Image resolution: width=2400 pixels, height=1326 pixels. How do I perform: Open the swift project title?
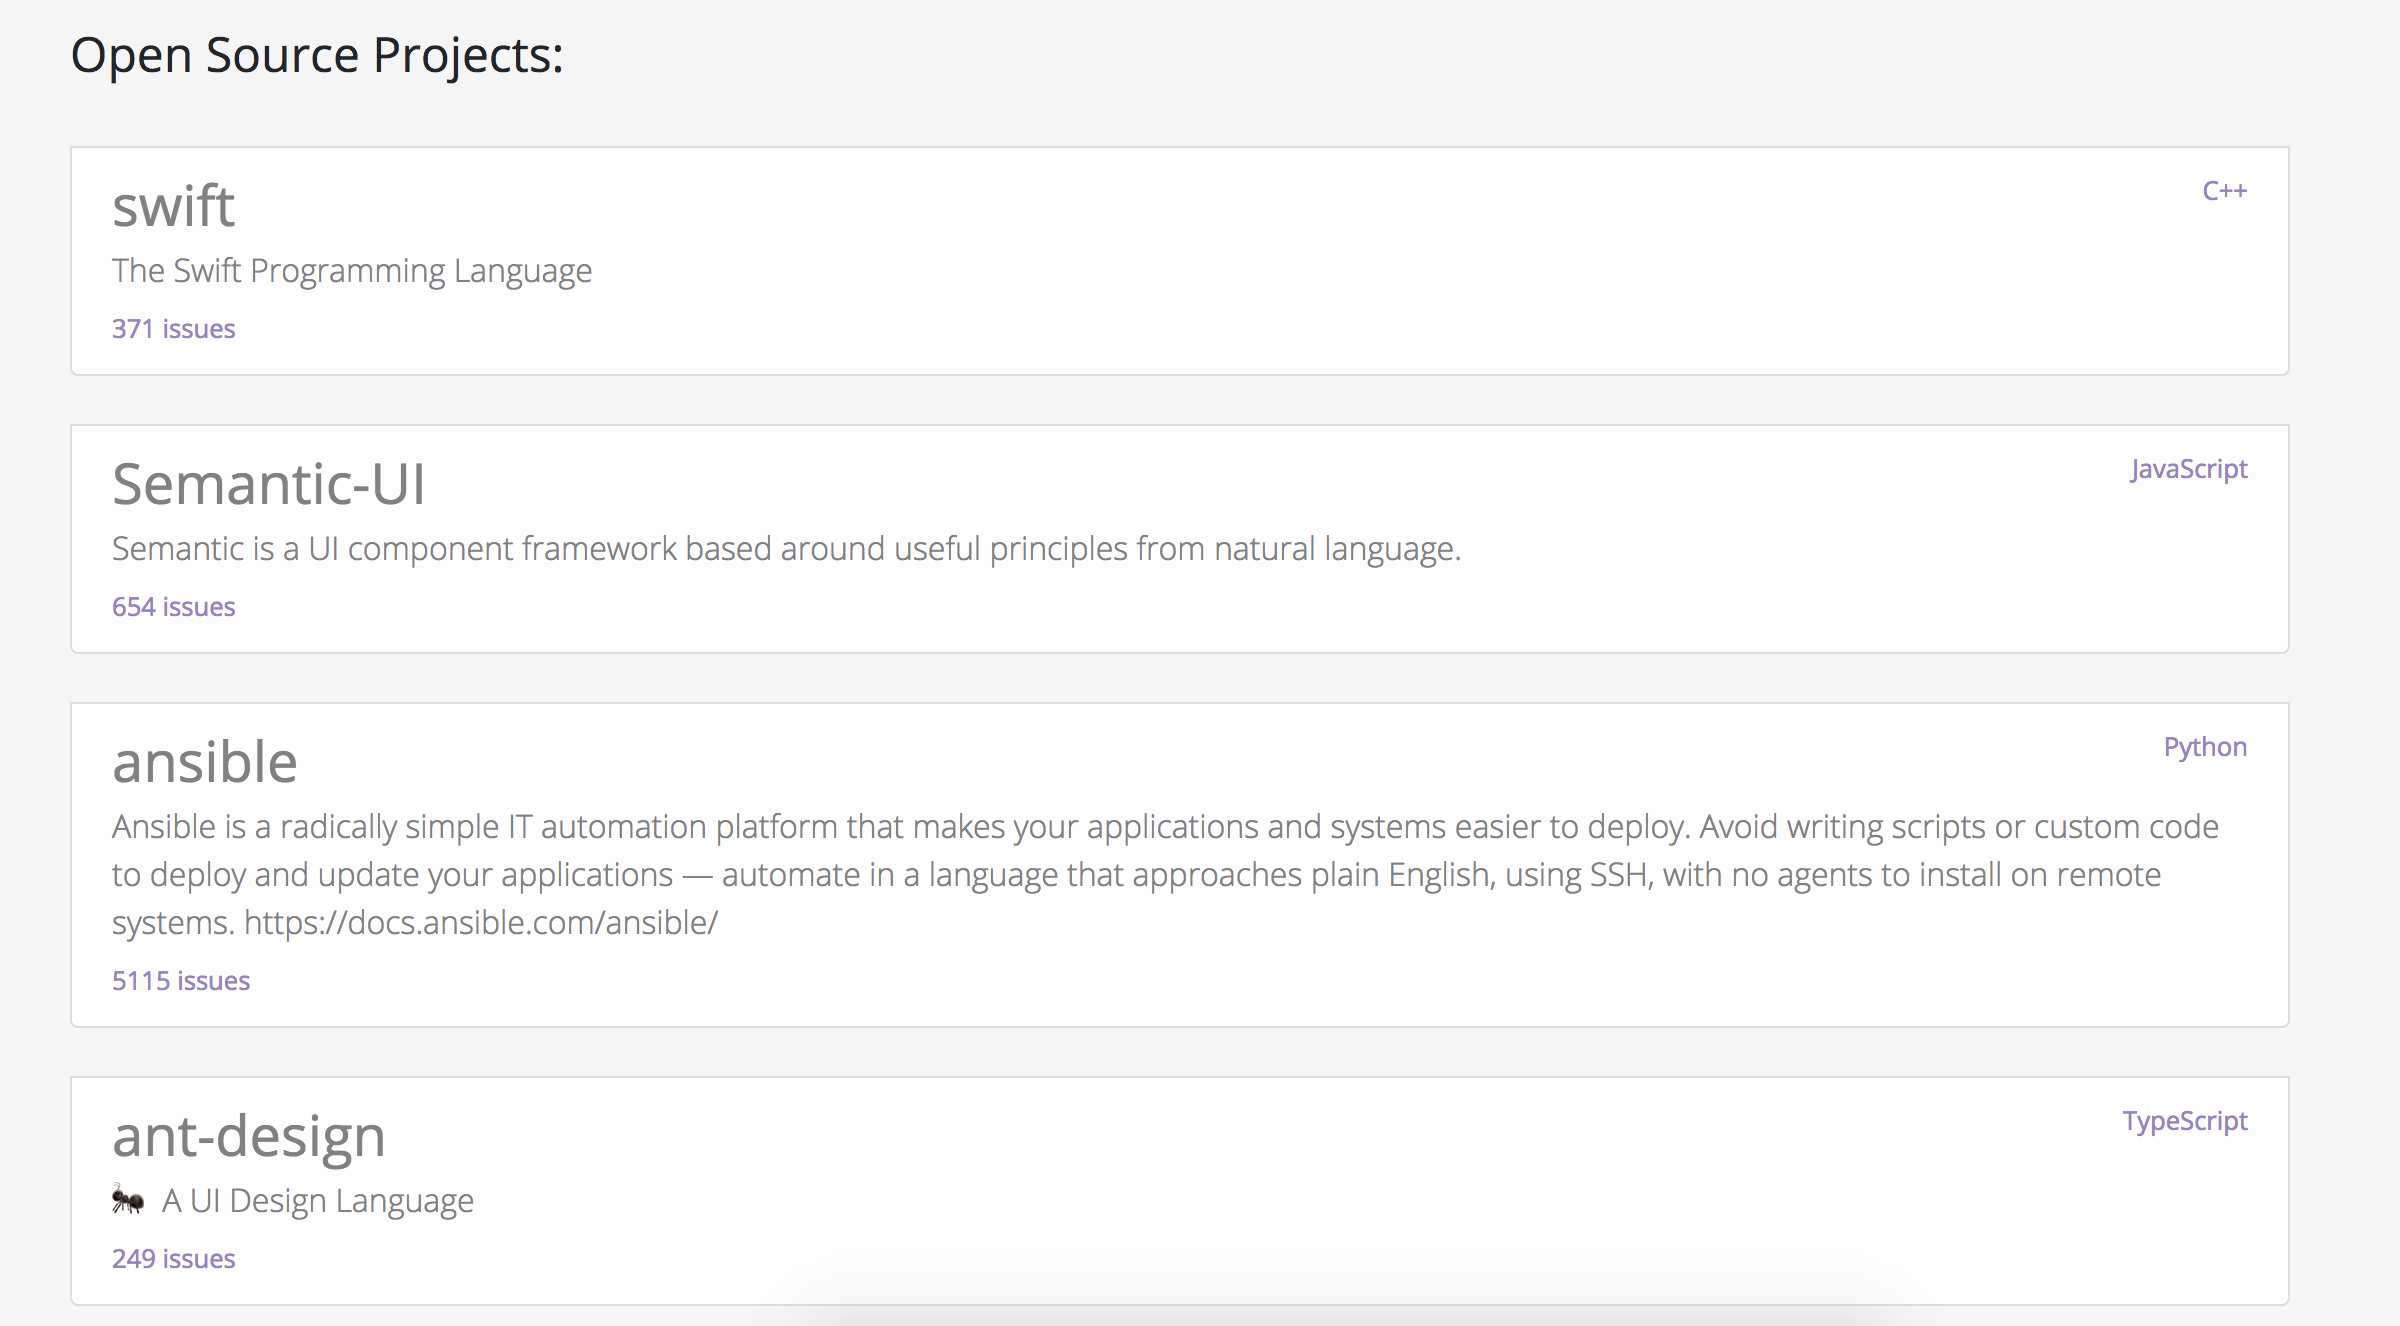(173, 207)
